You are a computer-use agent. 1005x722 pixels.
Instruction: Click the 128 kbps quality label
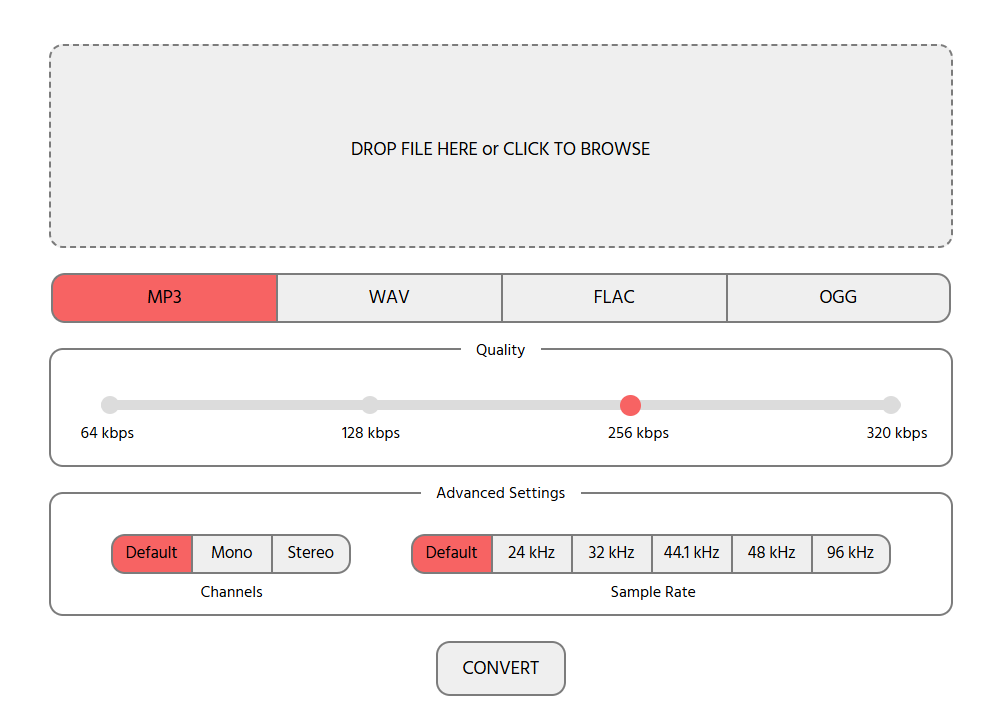370,433
